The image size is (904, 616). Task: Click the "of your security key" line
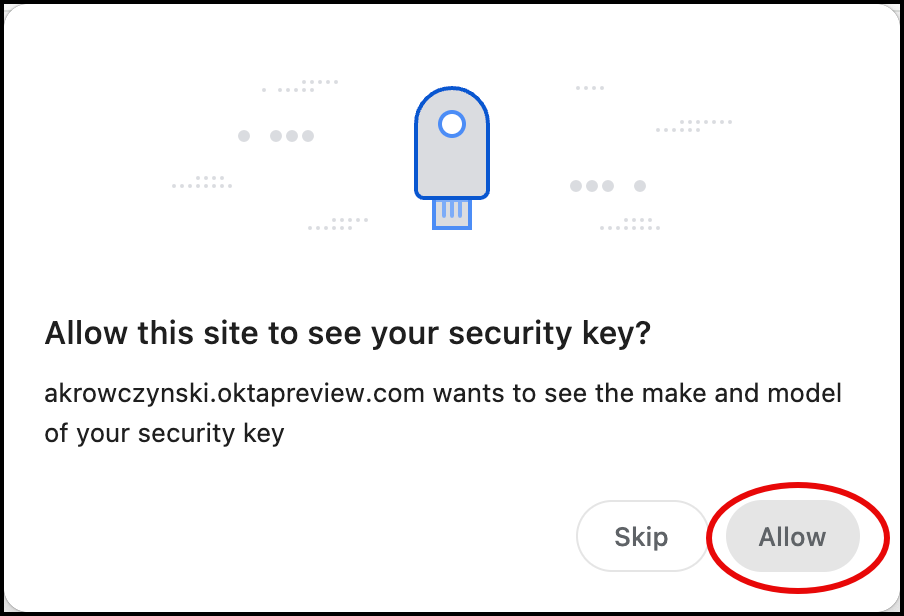point(164,433)
